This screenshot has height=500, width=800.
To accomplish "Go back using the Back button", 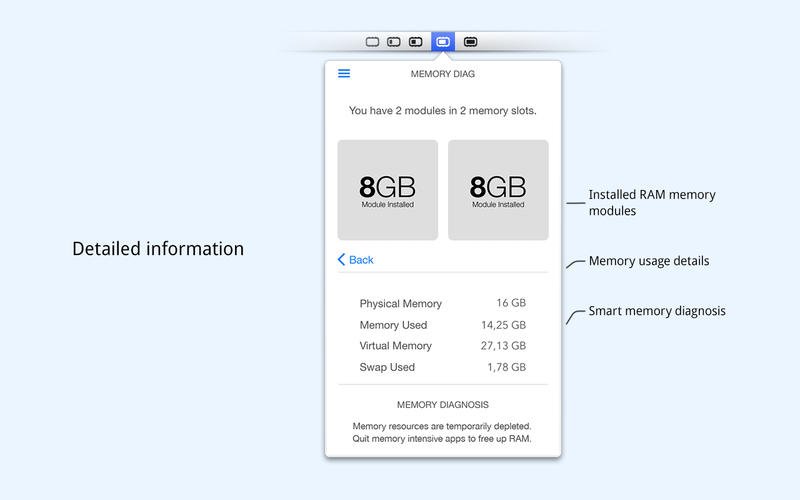I will (356, 260).
